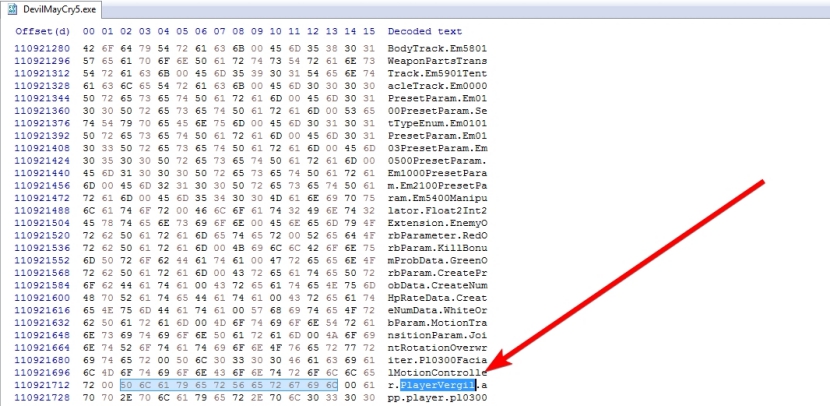Click decoded text HpRateData.Creat

(437, 286)
